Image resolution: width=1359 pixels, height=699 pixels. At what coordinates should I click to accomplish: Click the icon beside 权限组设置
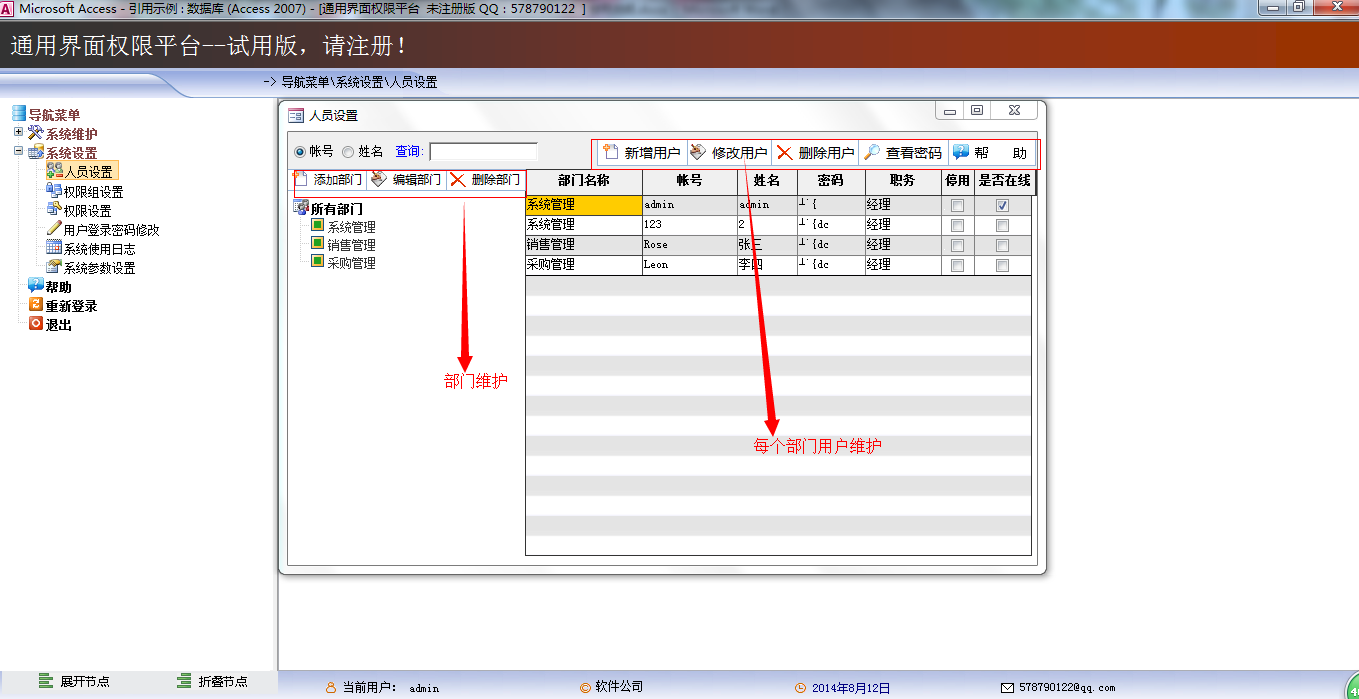[54, 191]
